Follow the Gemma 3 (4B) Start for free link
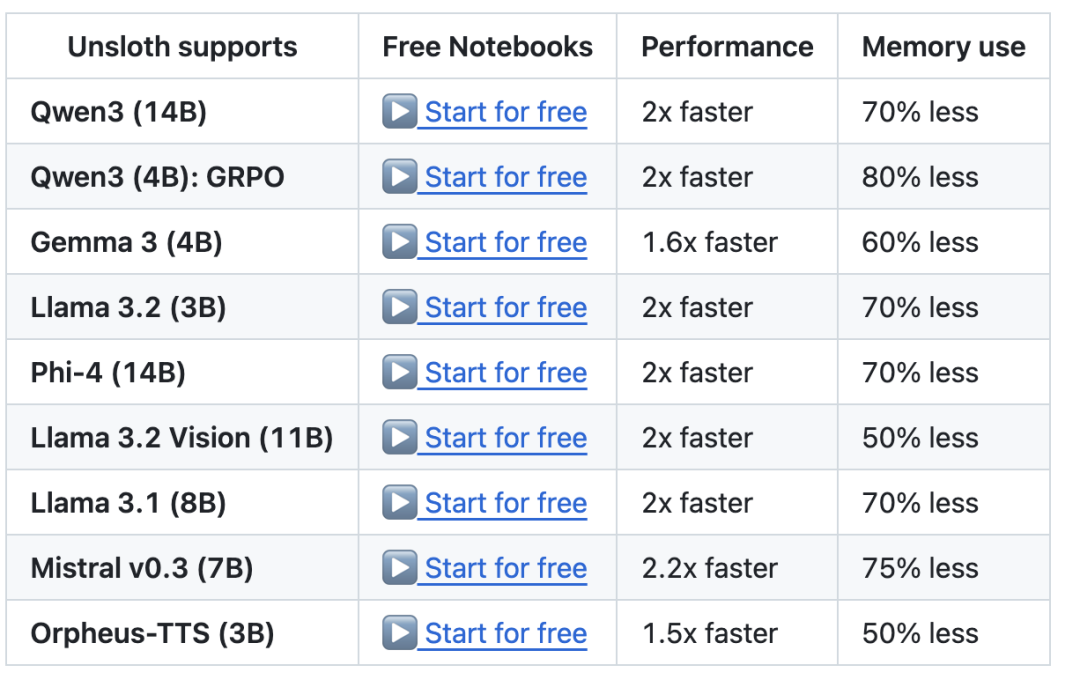 pyautogui.click(x=505, y=242)
